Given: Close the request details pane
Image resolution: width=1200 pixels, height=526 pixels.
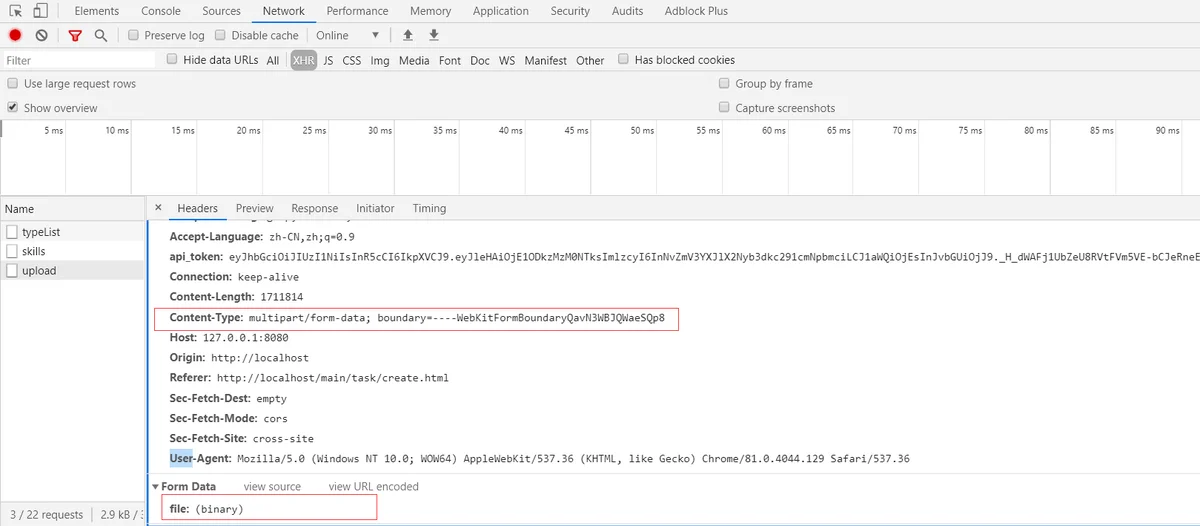Looking at the screenshot, I should click(158, 208).
